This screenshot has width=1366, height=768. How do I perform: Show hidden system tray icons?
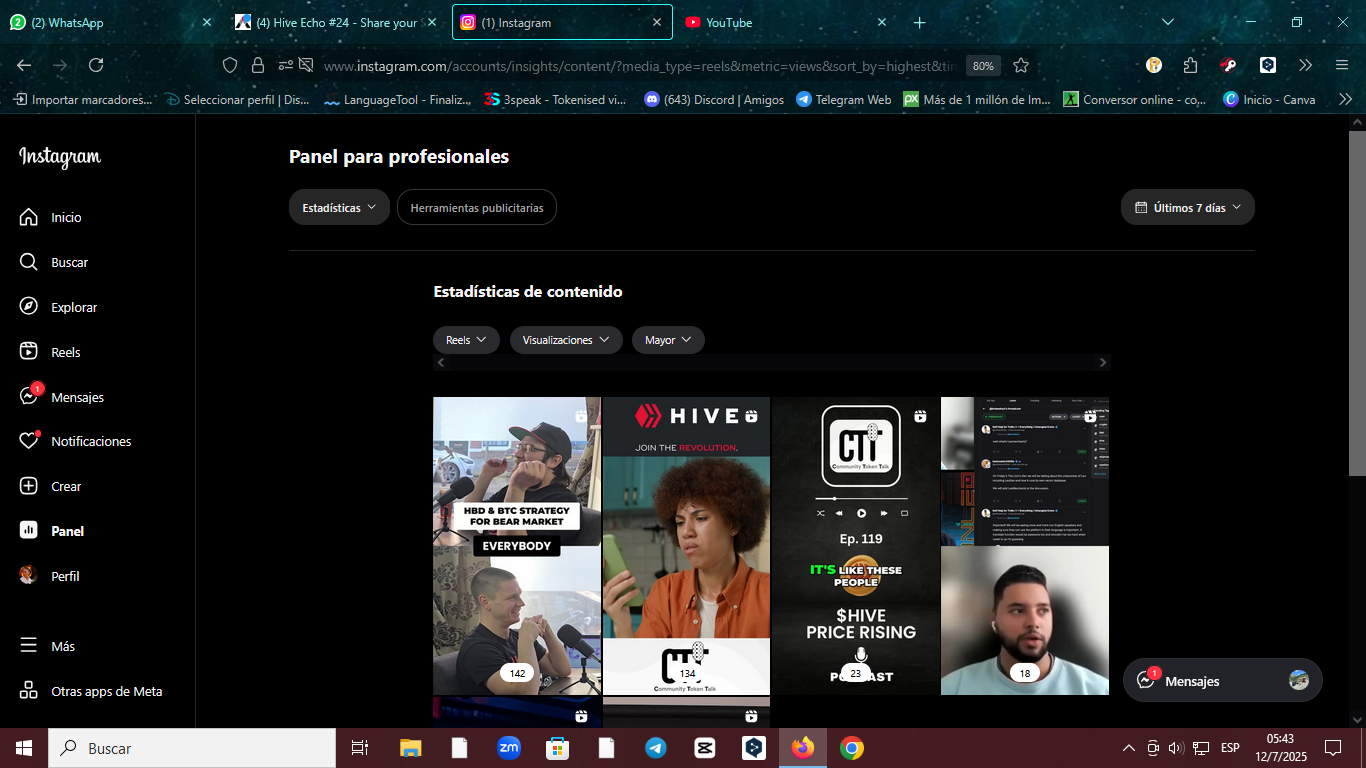point(1129,748)
